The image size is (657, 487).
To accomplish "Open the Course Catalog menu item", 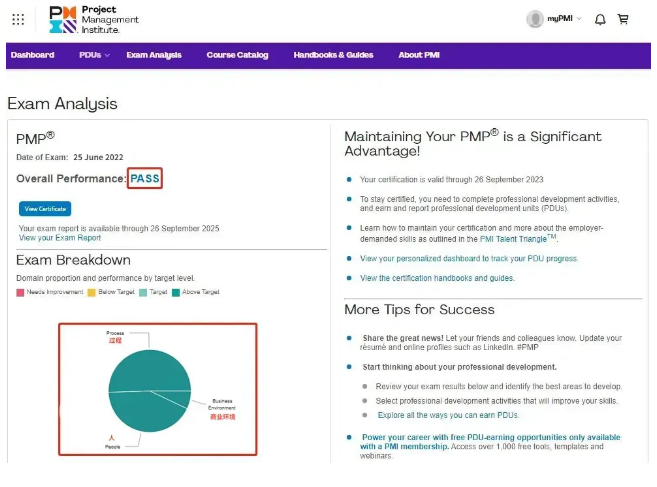I will 237,55.
